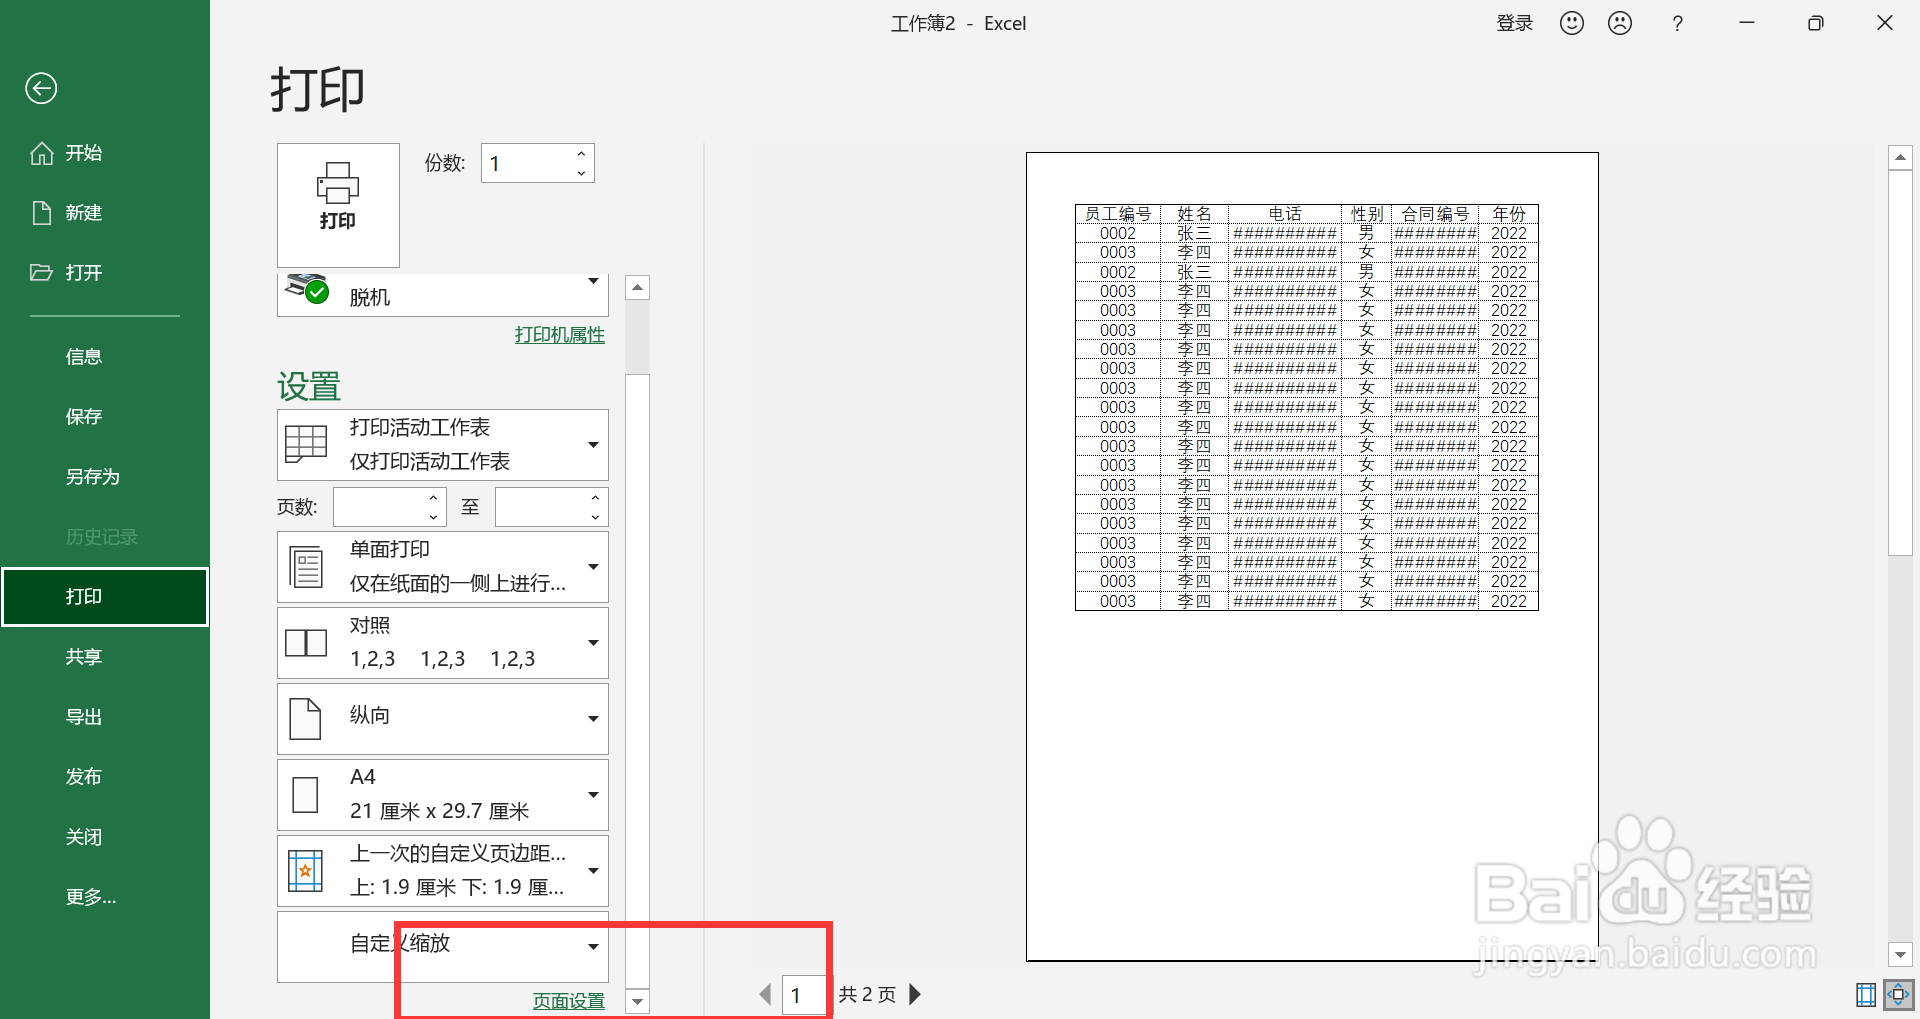Viewport: 1920px width, 1019px height.
Task: Click the preview vertical scrollbar thumb
Action: pyautogui.click(x=1900, y=362)
